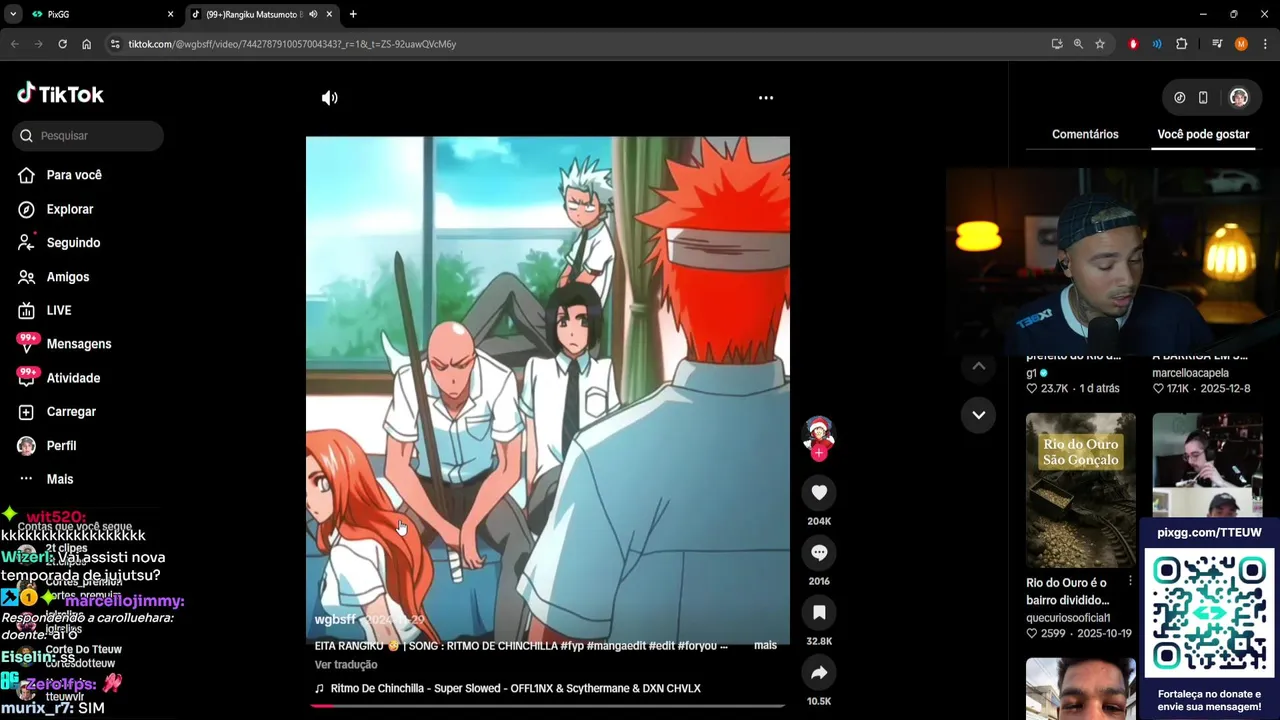Open the red hand adblock extension
Viewport: 1280px width, 720px height.
click(x=1133, y=44)
